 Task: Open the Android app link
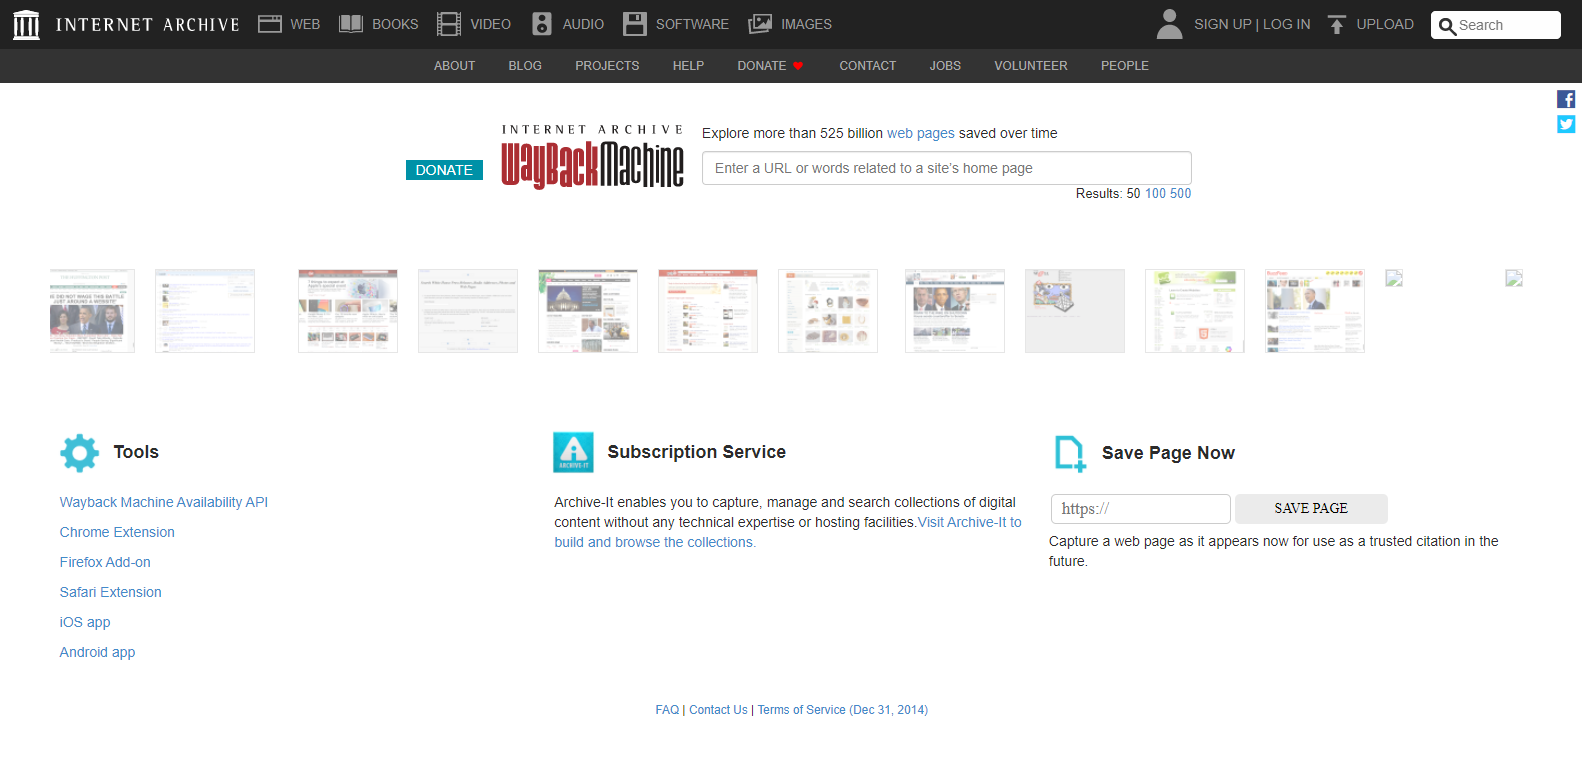click(97, 652)
